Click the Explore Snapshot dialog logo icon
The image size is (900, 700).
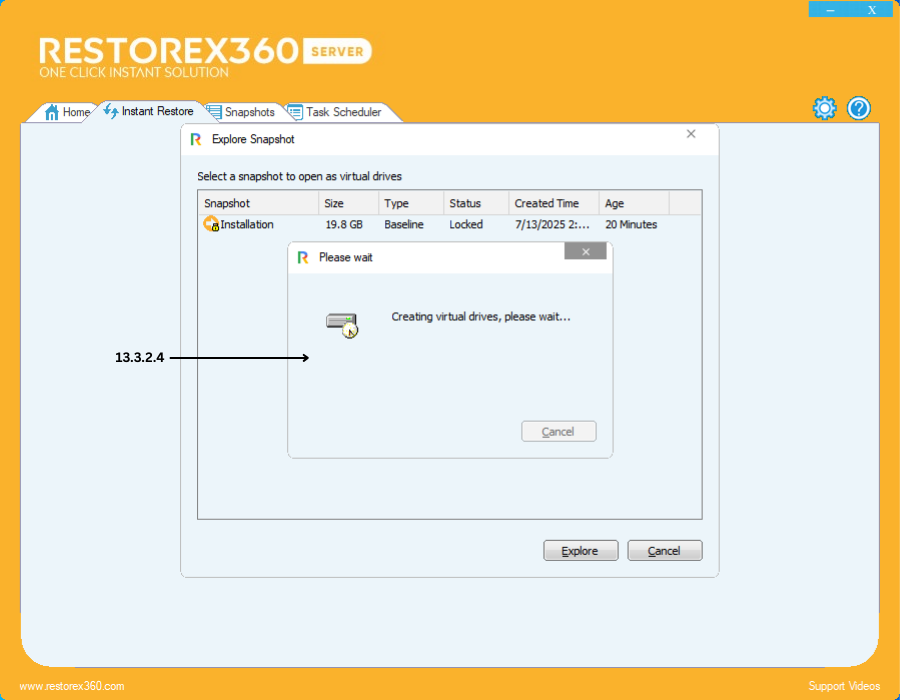pos(196,139)
